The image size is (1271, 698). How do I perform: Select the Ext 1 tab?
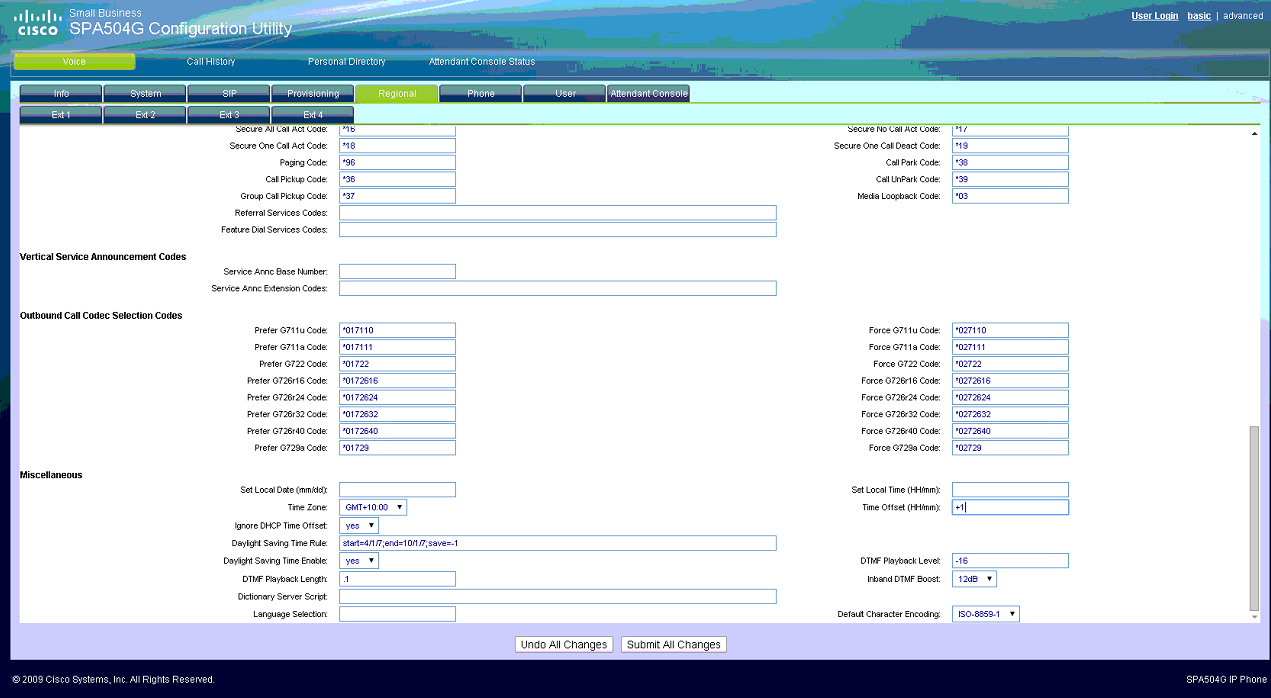pos(61,115)
